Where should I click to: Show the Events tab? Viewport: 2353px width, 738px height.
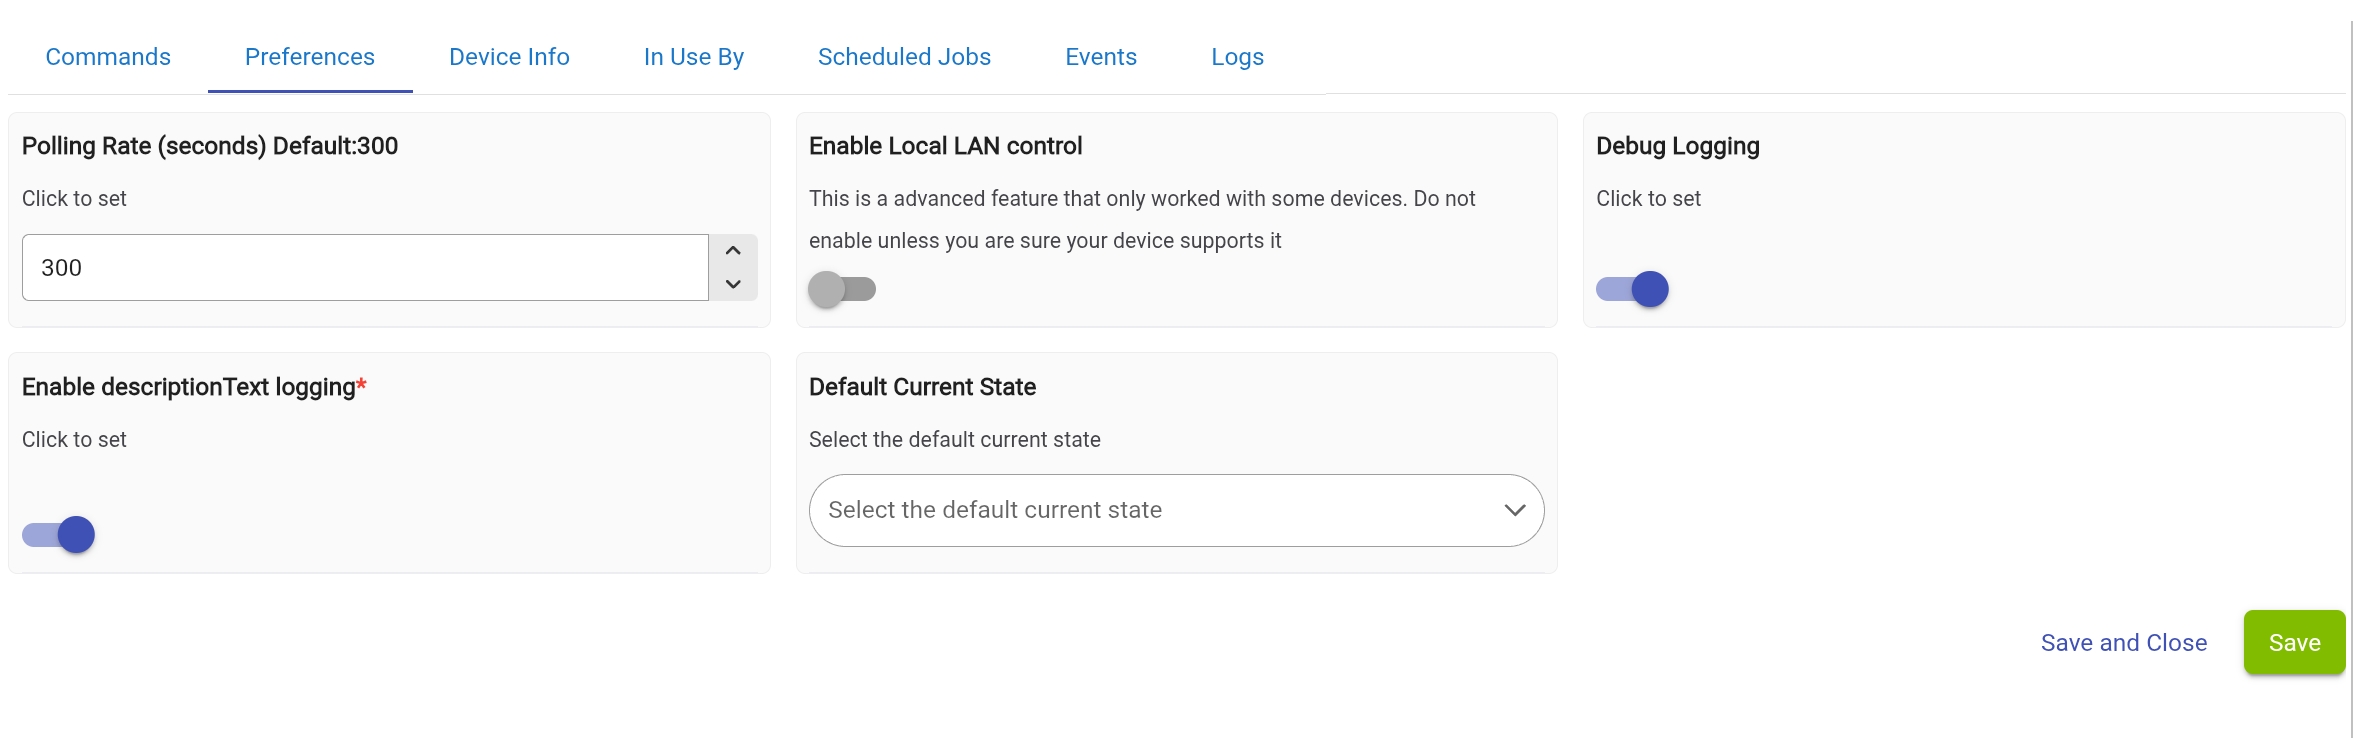point(1101,57)
